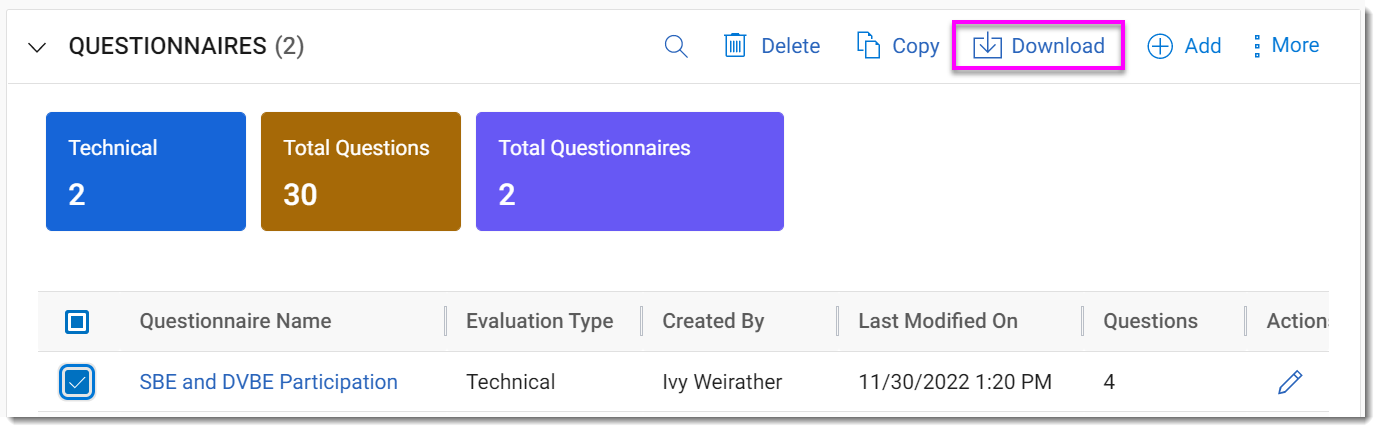Open the More vertical dots menu
This screenshot has width=1380, height=432.
[x=1257, y=46]
